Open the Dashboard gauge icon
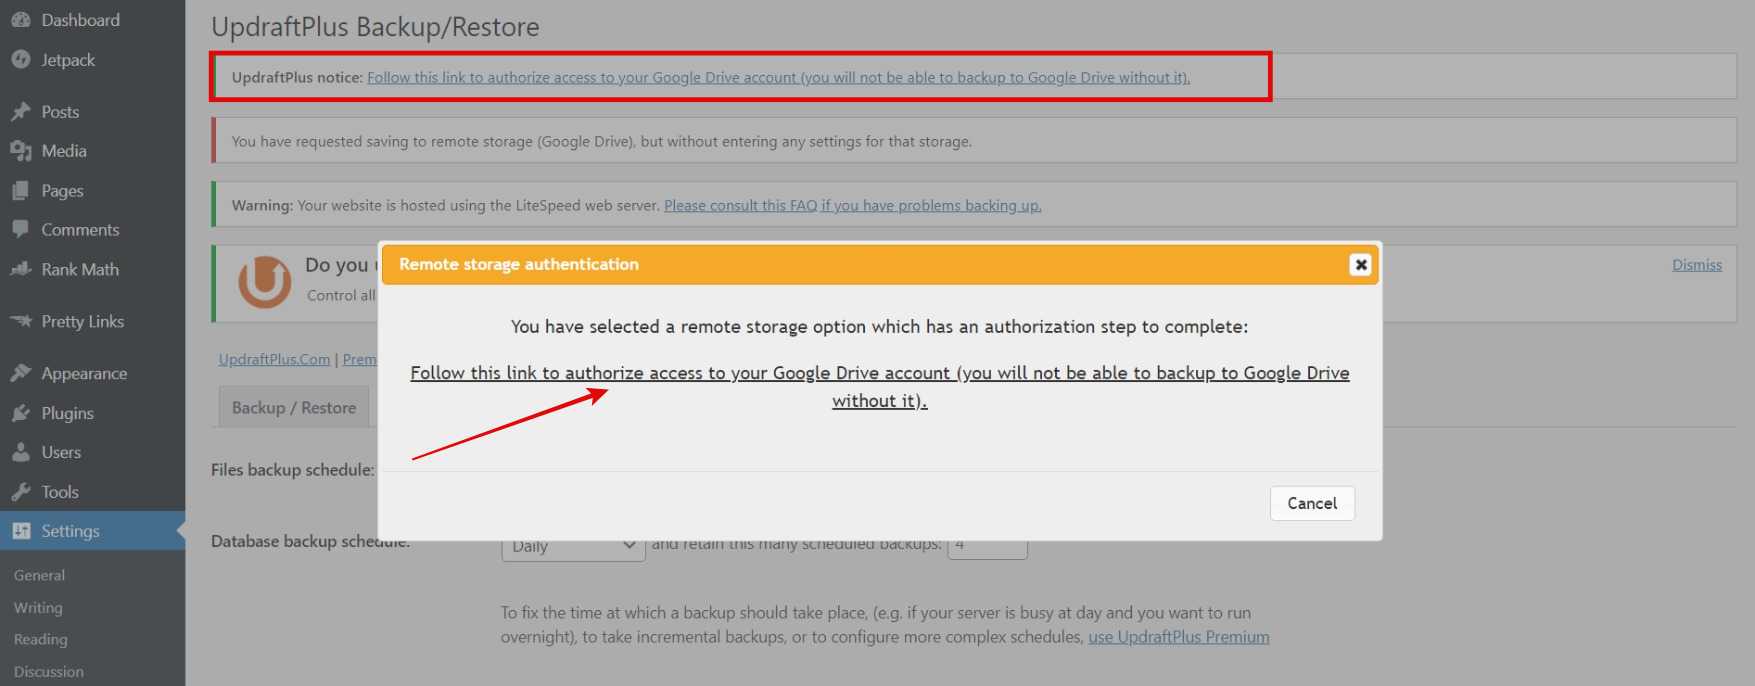1755x686 pixels. (x=21, y=20)
